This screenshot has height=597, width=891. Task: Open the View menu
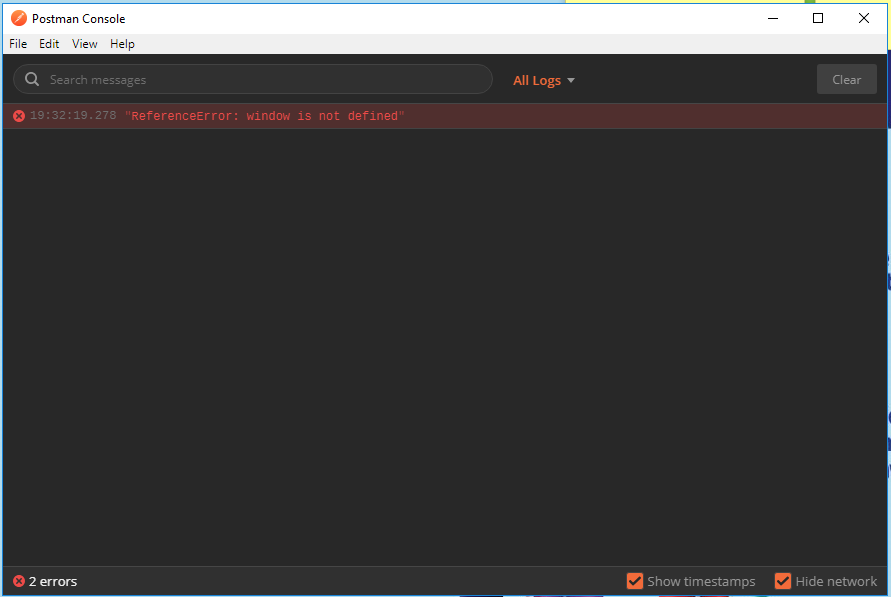click(x=85, y=44)
